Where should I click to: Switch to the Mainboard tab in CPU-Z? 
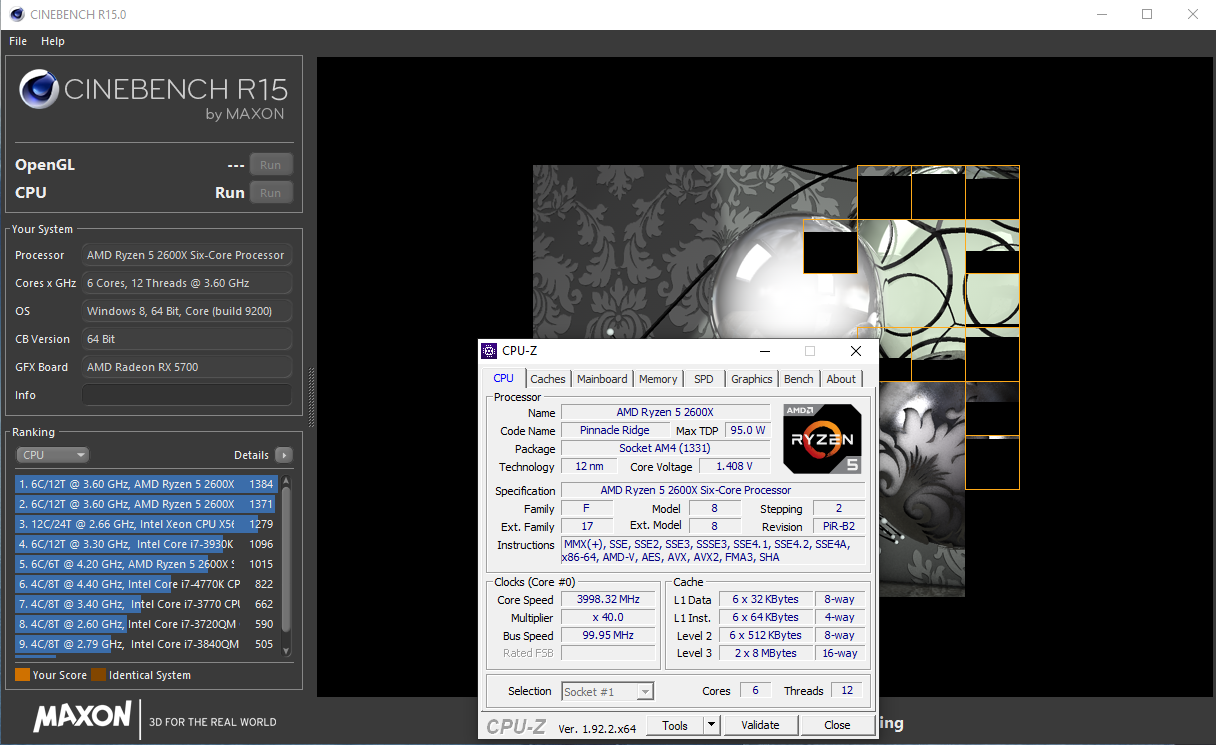click(x=602, y=379)
